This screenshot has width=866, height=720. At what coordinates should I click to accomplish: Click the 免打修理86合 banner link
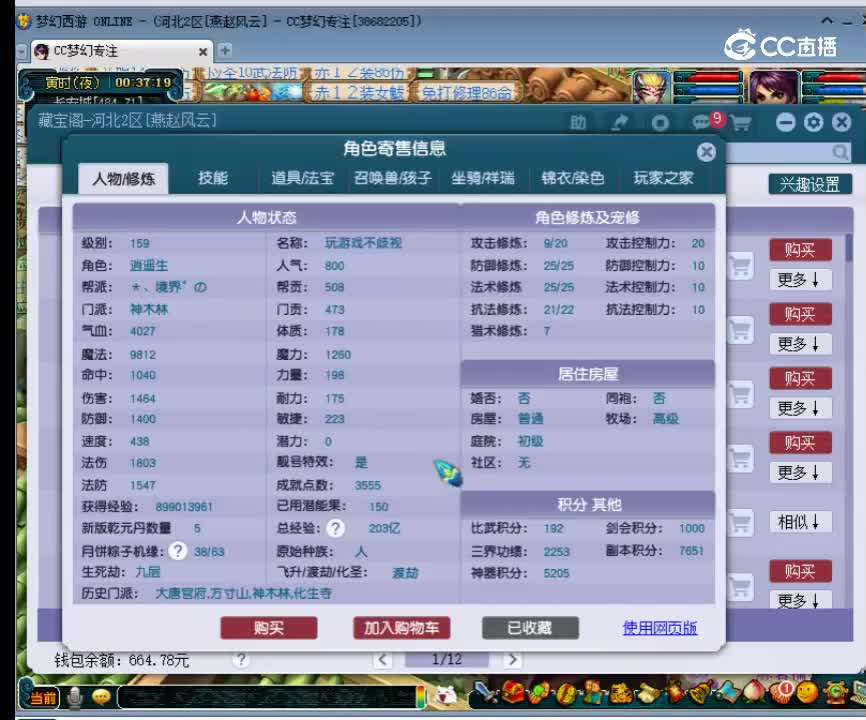pyautogui.click(x=467, y=92)
